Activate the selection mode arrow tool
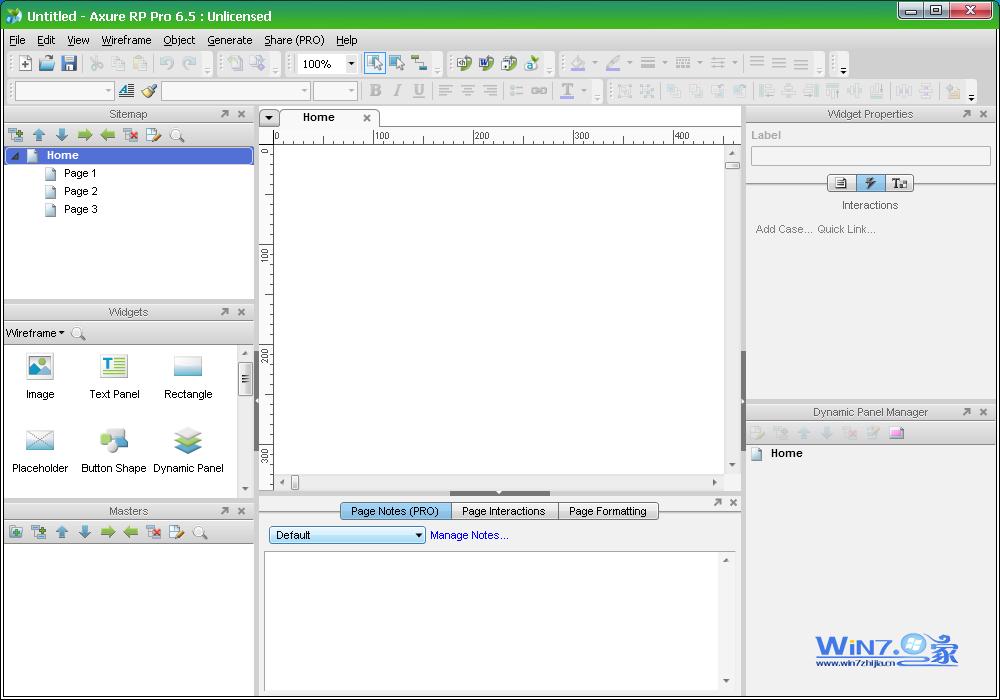This screenshot has height=700, width=1000. coord(375,63)
